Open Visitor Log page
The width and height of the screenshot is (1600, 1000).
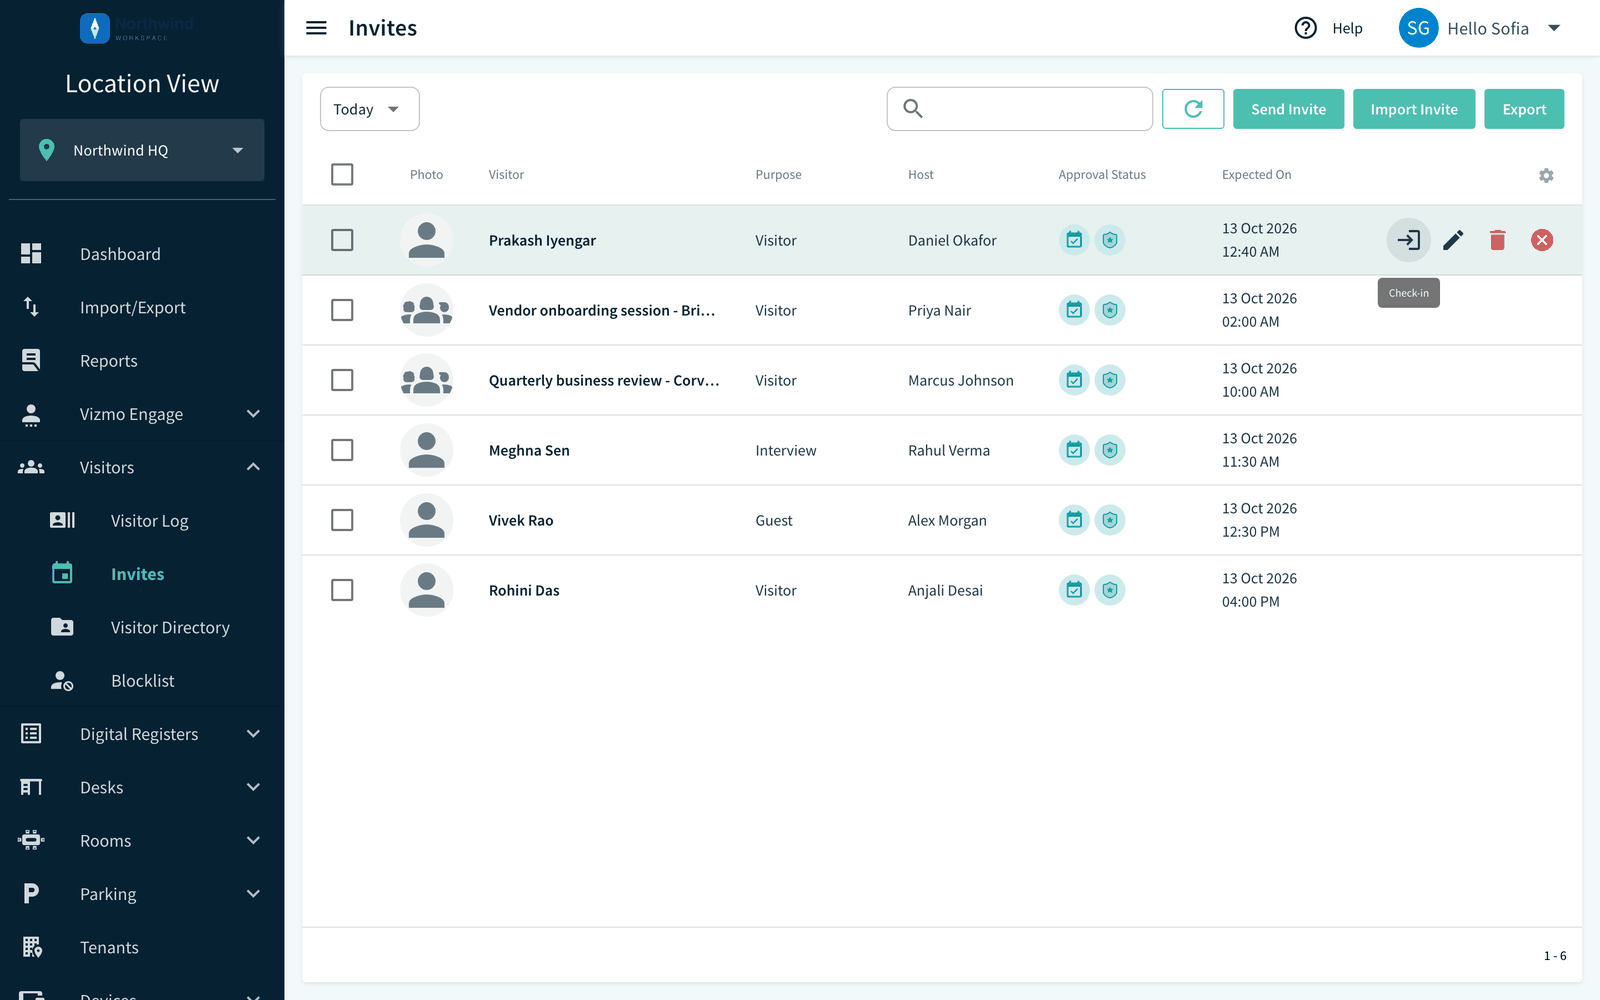pos(142,521)
